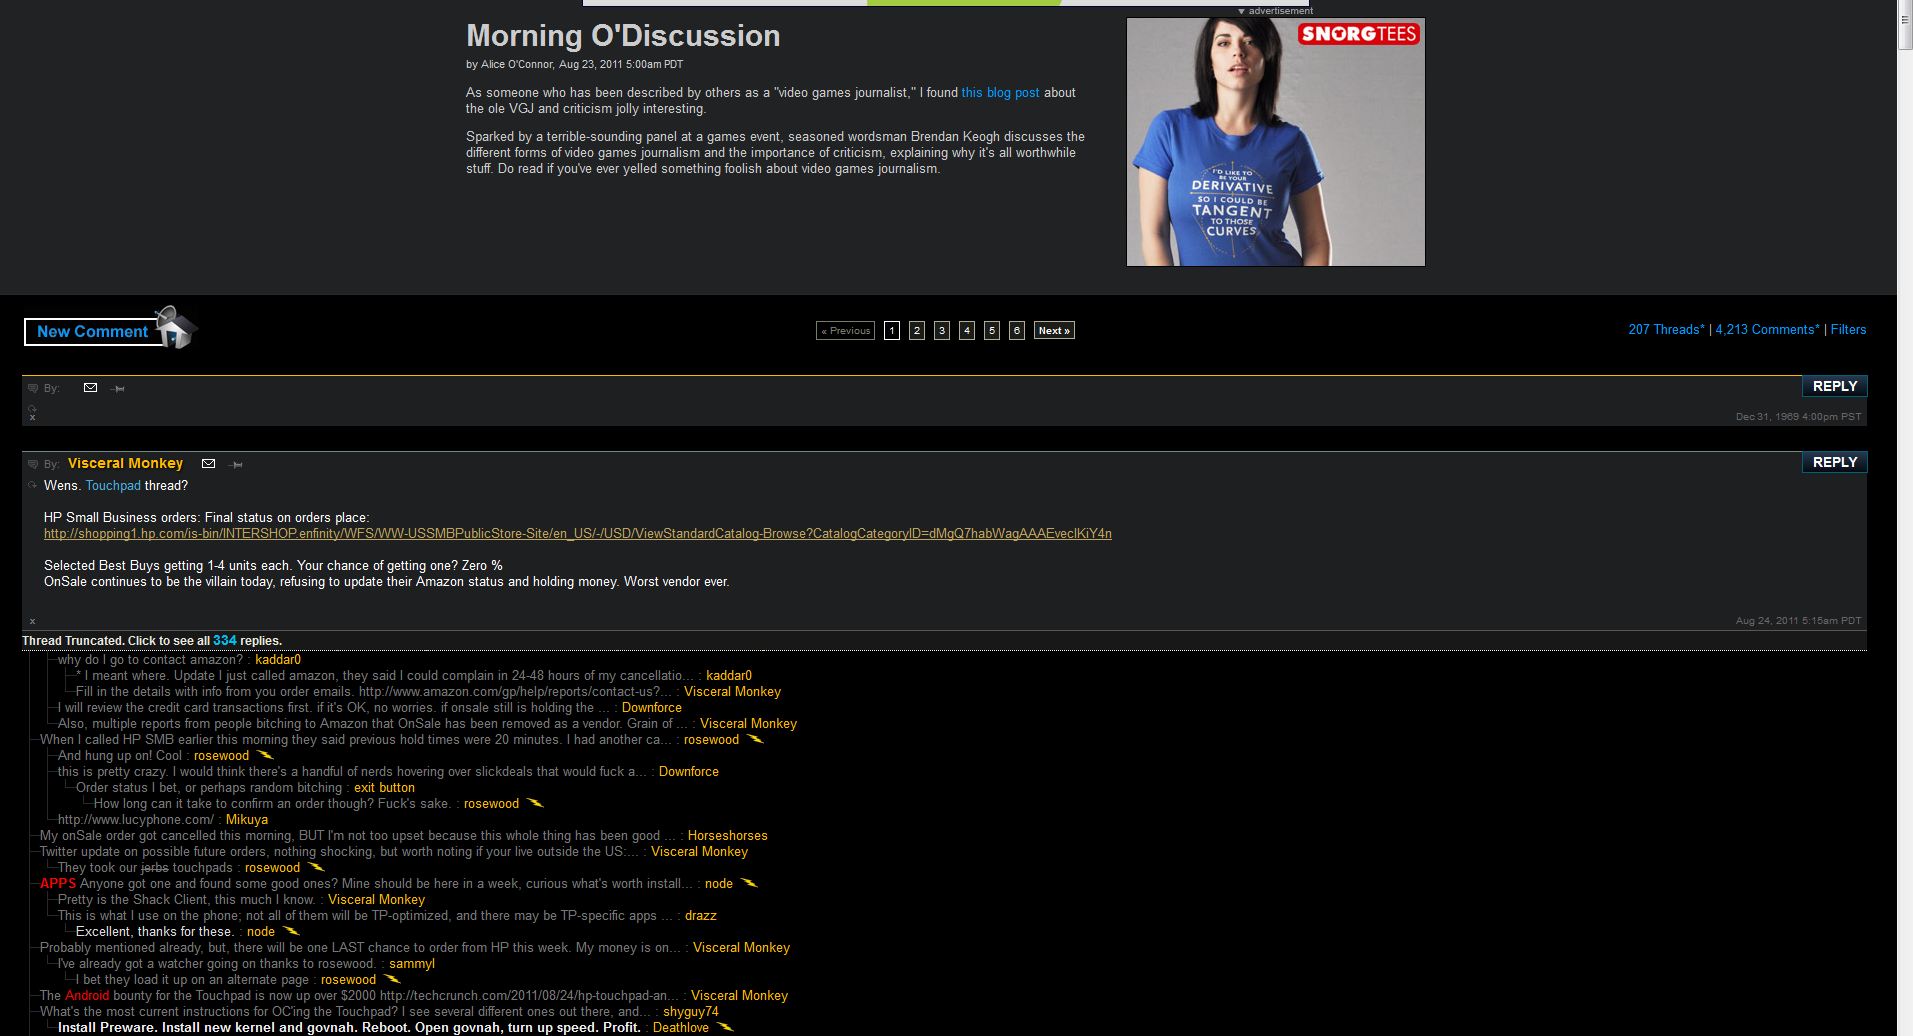Click lightning bolt on 'Excellent, thanks for these' reply
The width and height of the screenshot is (1913, 1036).
click(x=291, y=932)
